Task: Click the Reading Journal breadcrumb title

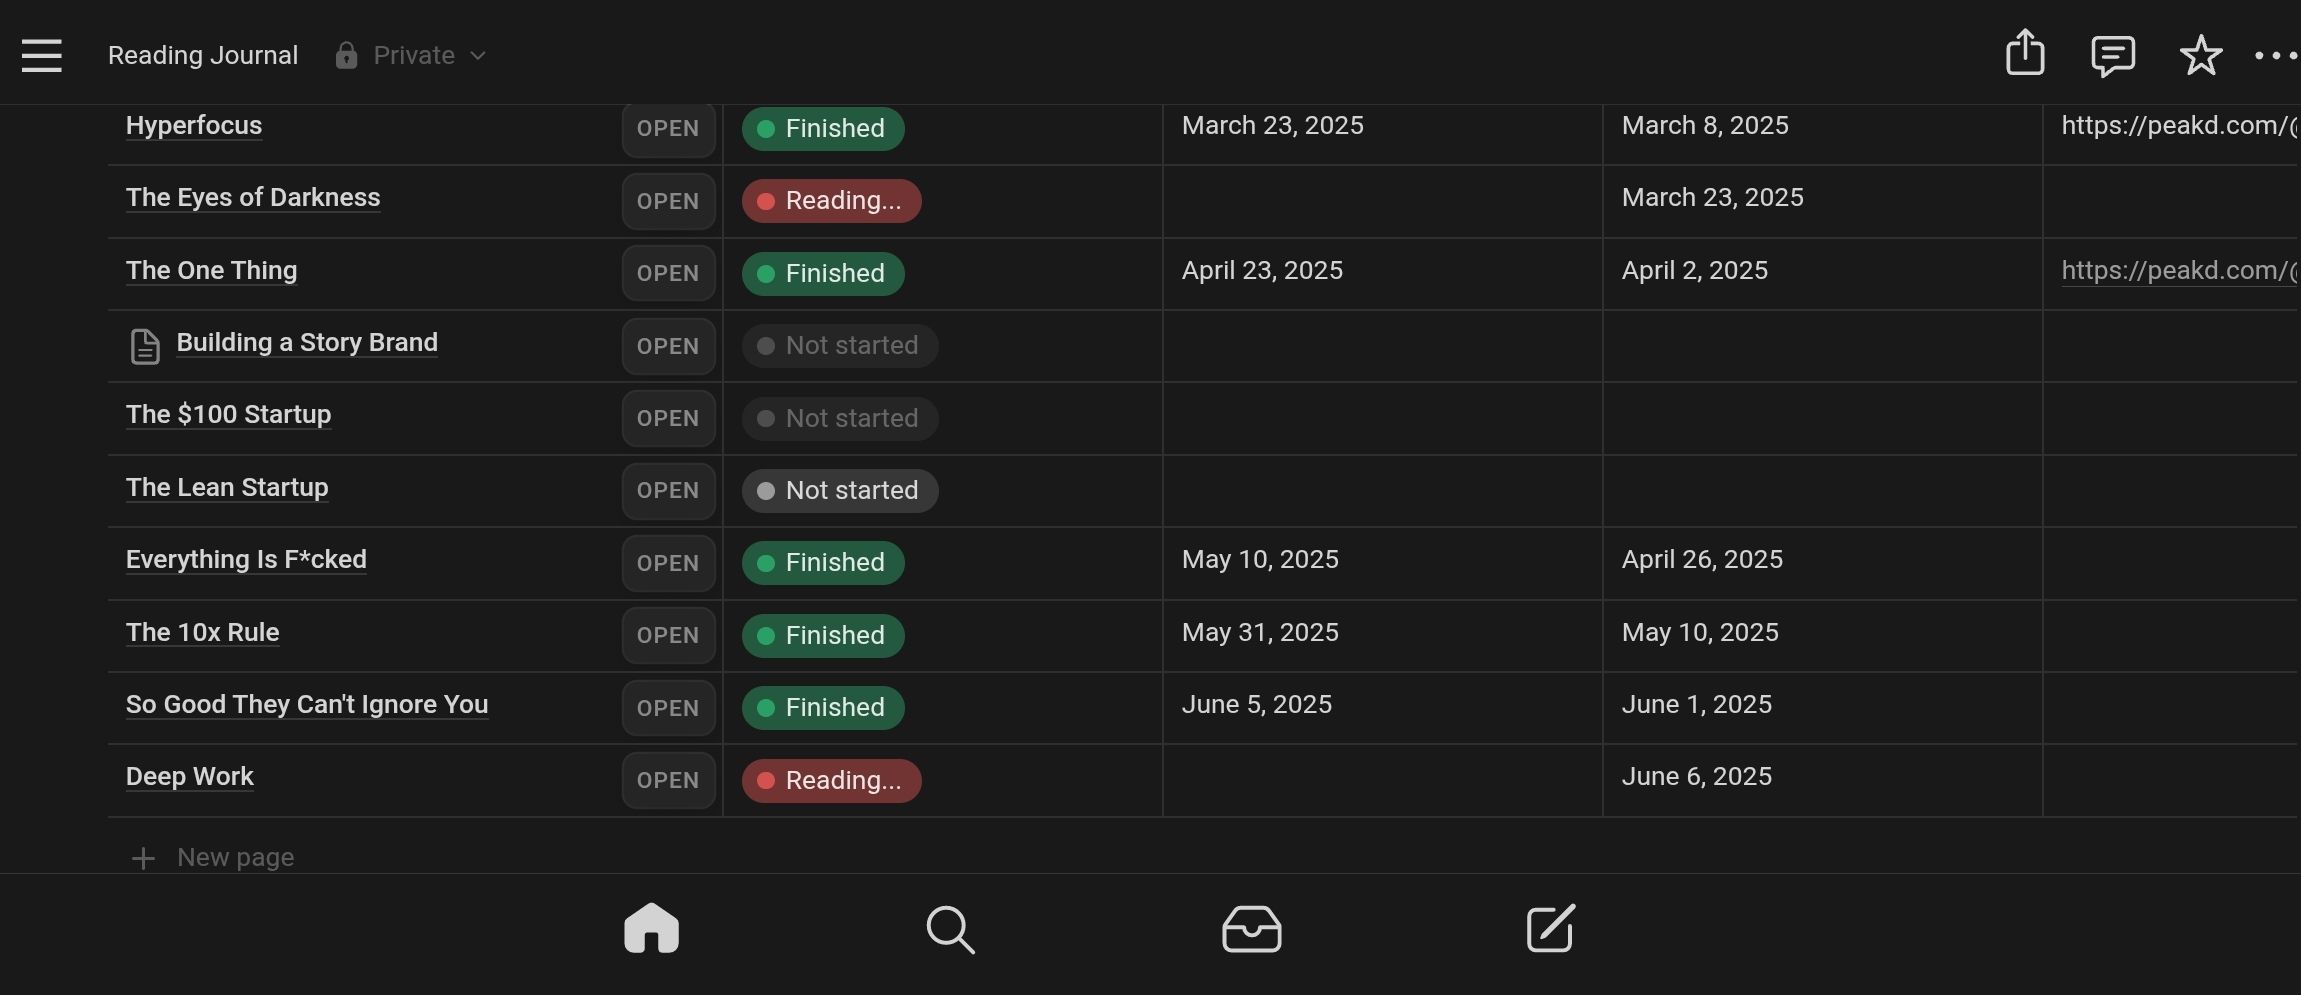Action: [203, 55]
